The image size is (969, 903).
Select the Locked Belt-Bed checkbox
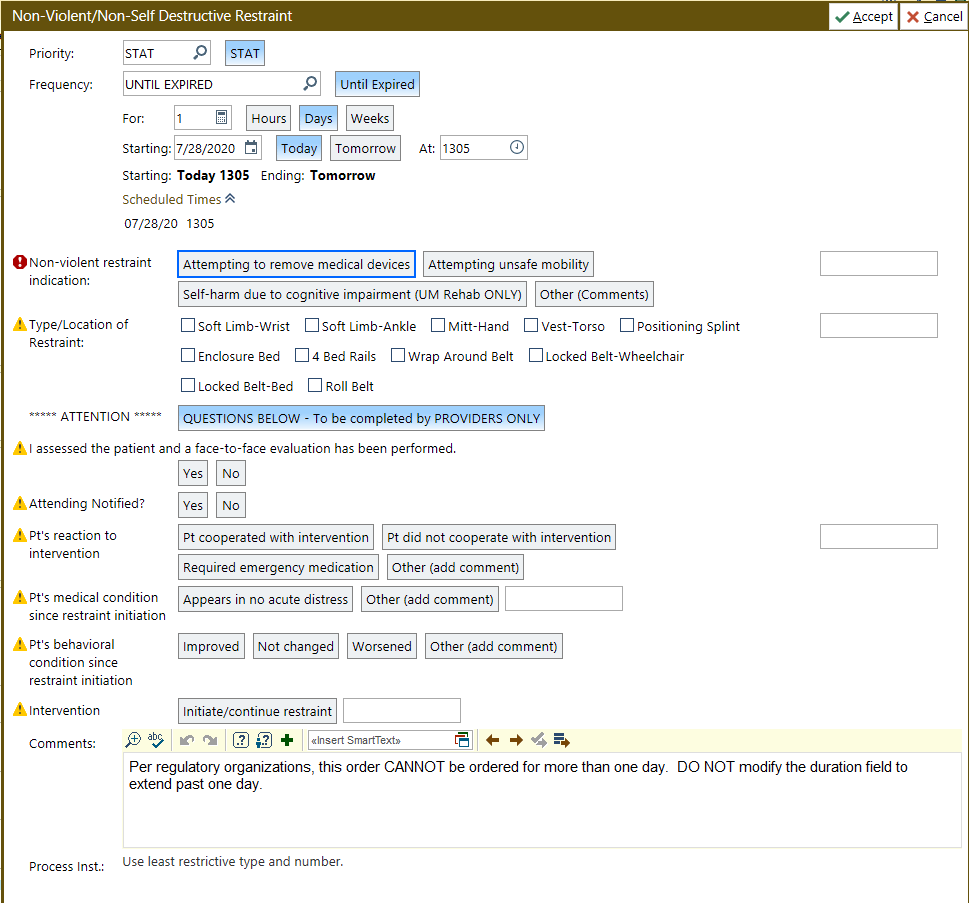(x=188, y=386)
